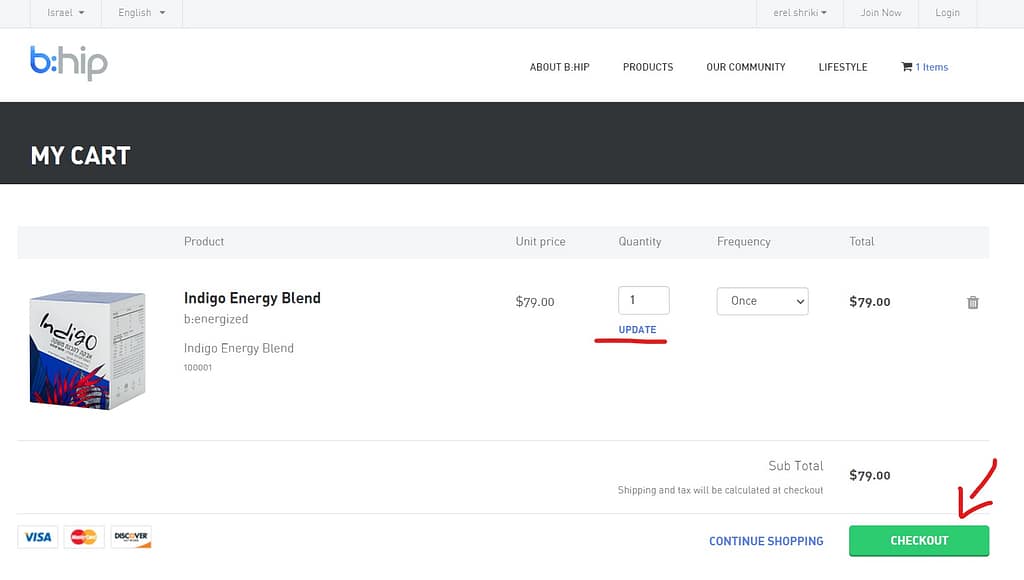This screenshot has height=580, width=1024.
Task: Go to OUR COMMUNITY menu item
Action: pyautogui.click(x=745, y=67)
